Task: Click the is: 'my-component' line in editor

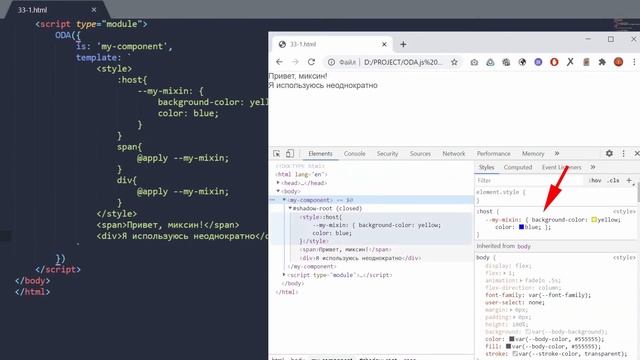Action: (124, 46)
